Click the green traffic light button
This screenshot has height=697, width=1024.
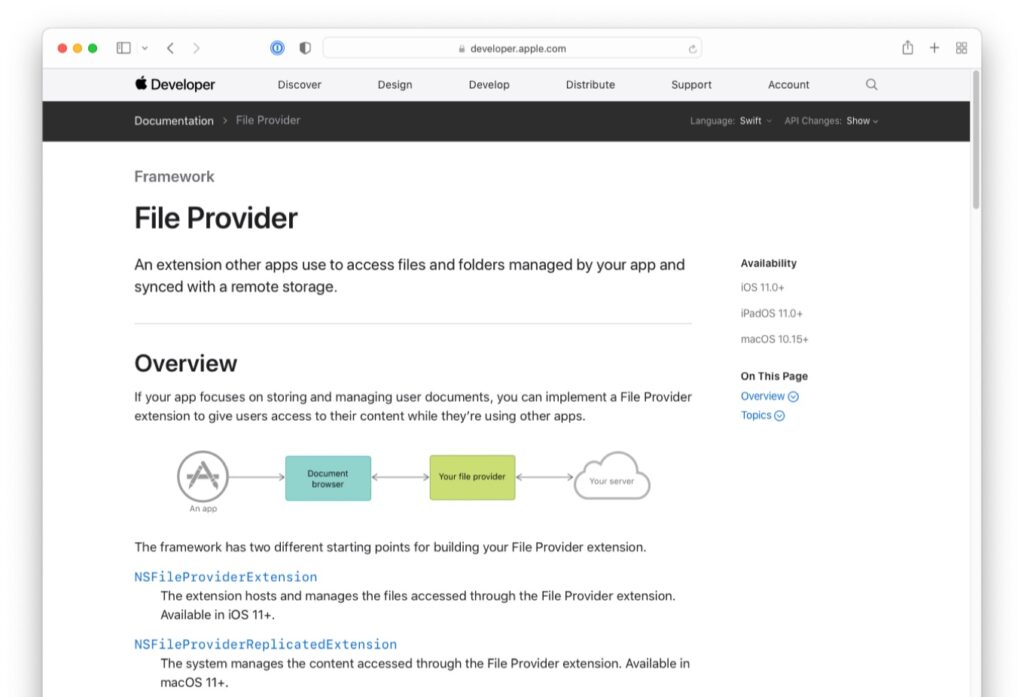[91, 47]
